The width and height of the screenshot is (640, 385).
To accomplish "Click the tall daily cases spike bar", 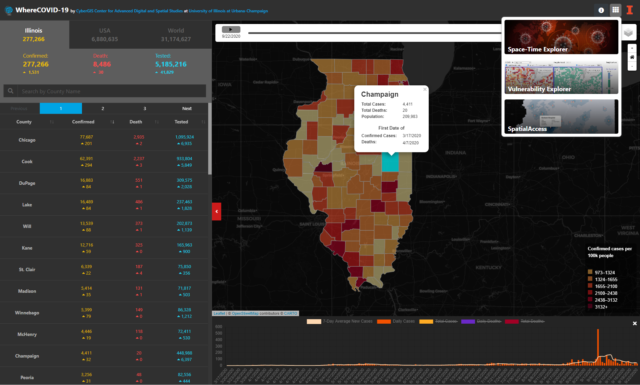I will [x=598, y=347].
